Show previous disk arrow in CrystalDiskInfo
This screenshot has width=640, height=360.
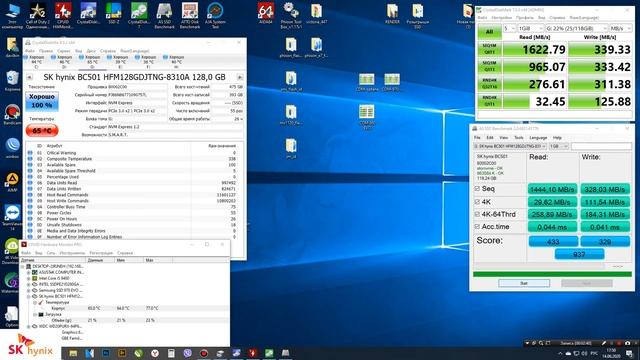click(29, 77)
